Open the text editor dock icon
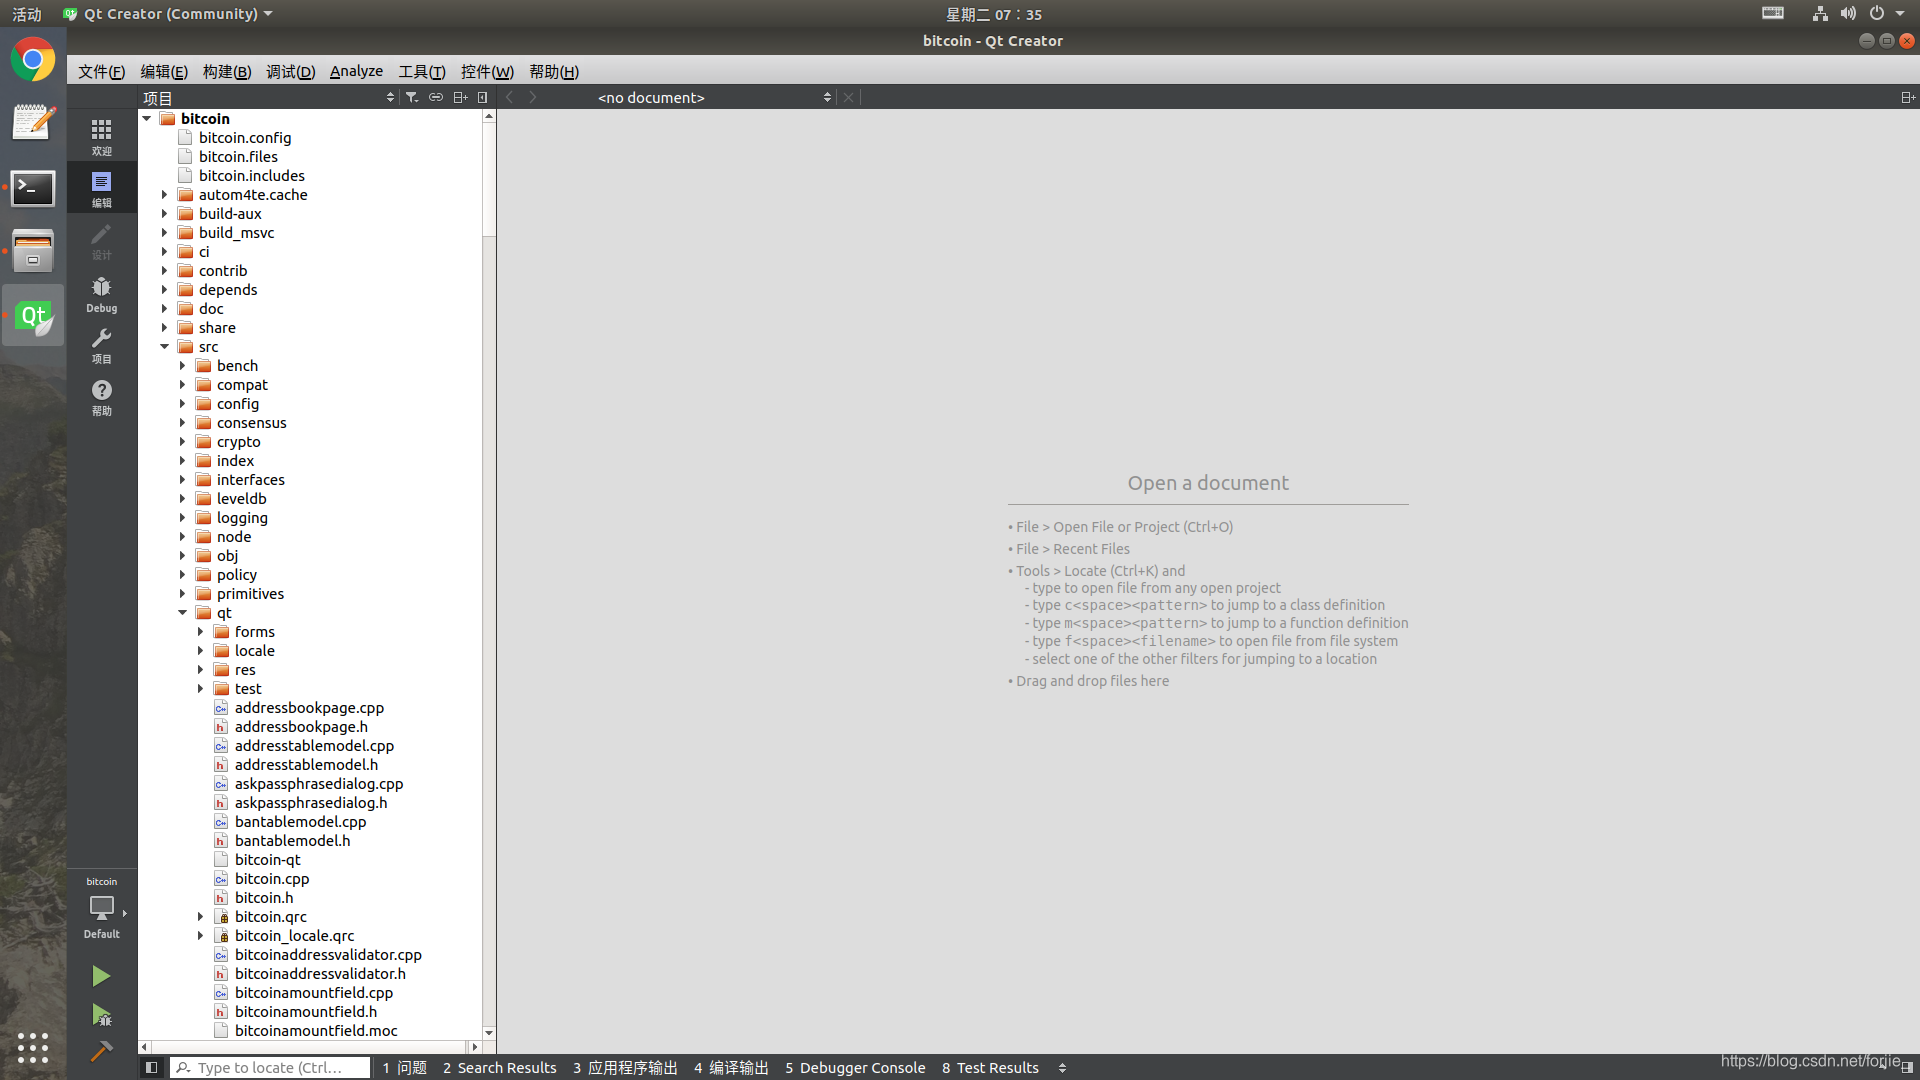 [x=33, y=123]
